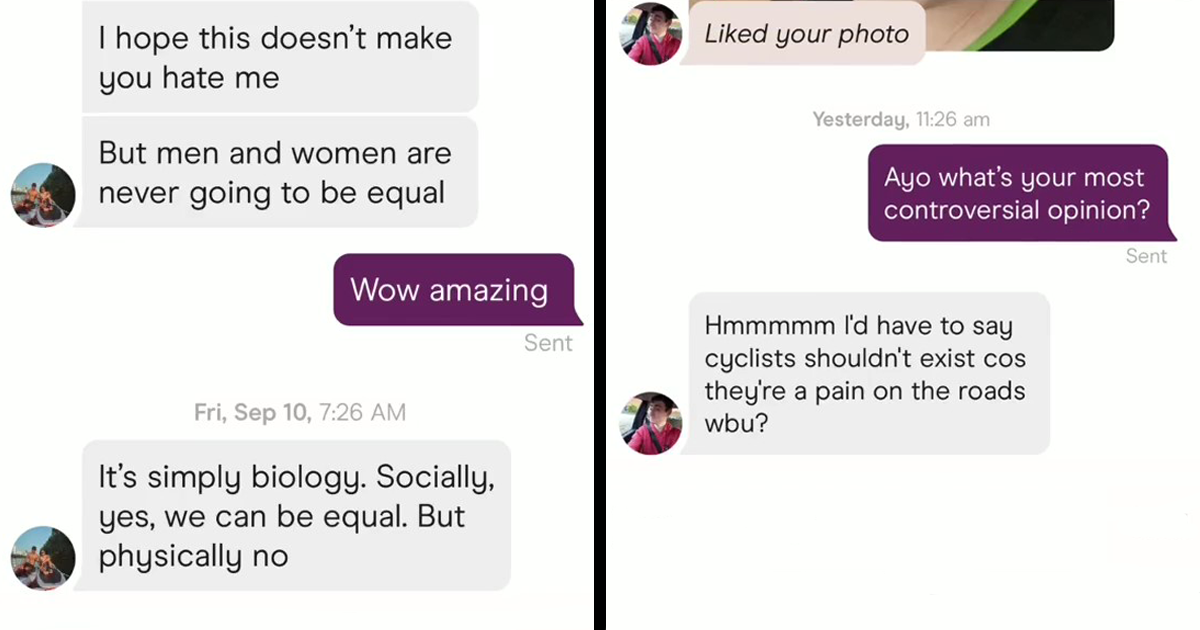The width and height of the screenshot is (1200, 630).
Task: Click the avatar beside the 'never going to be equal' message
Action: [43, 195]
